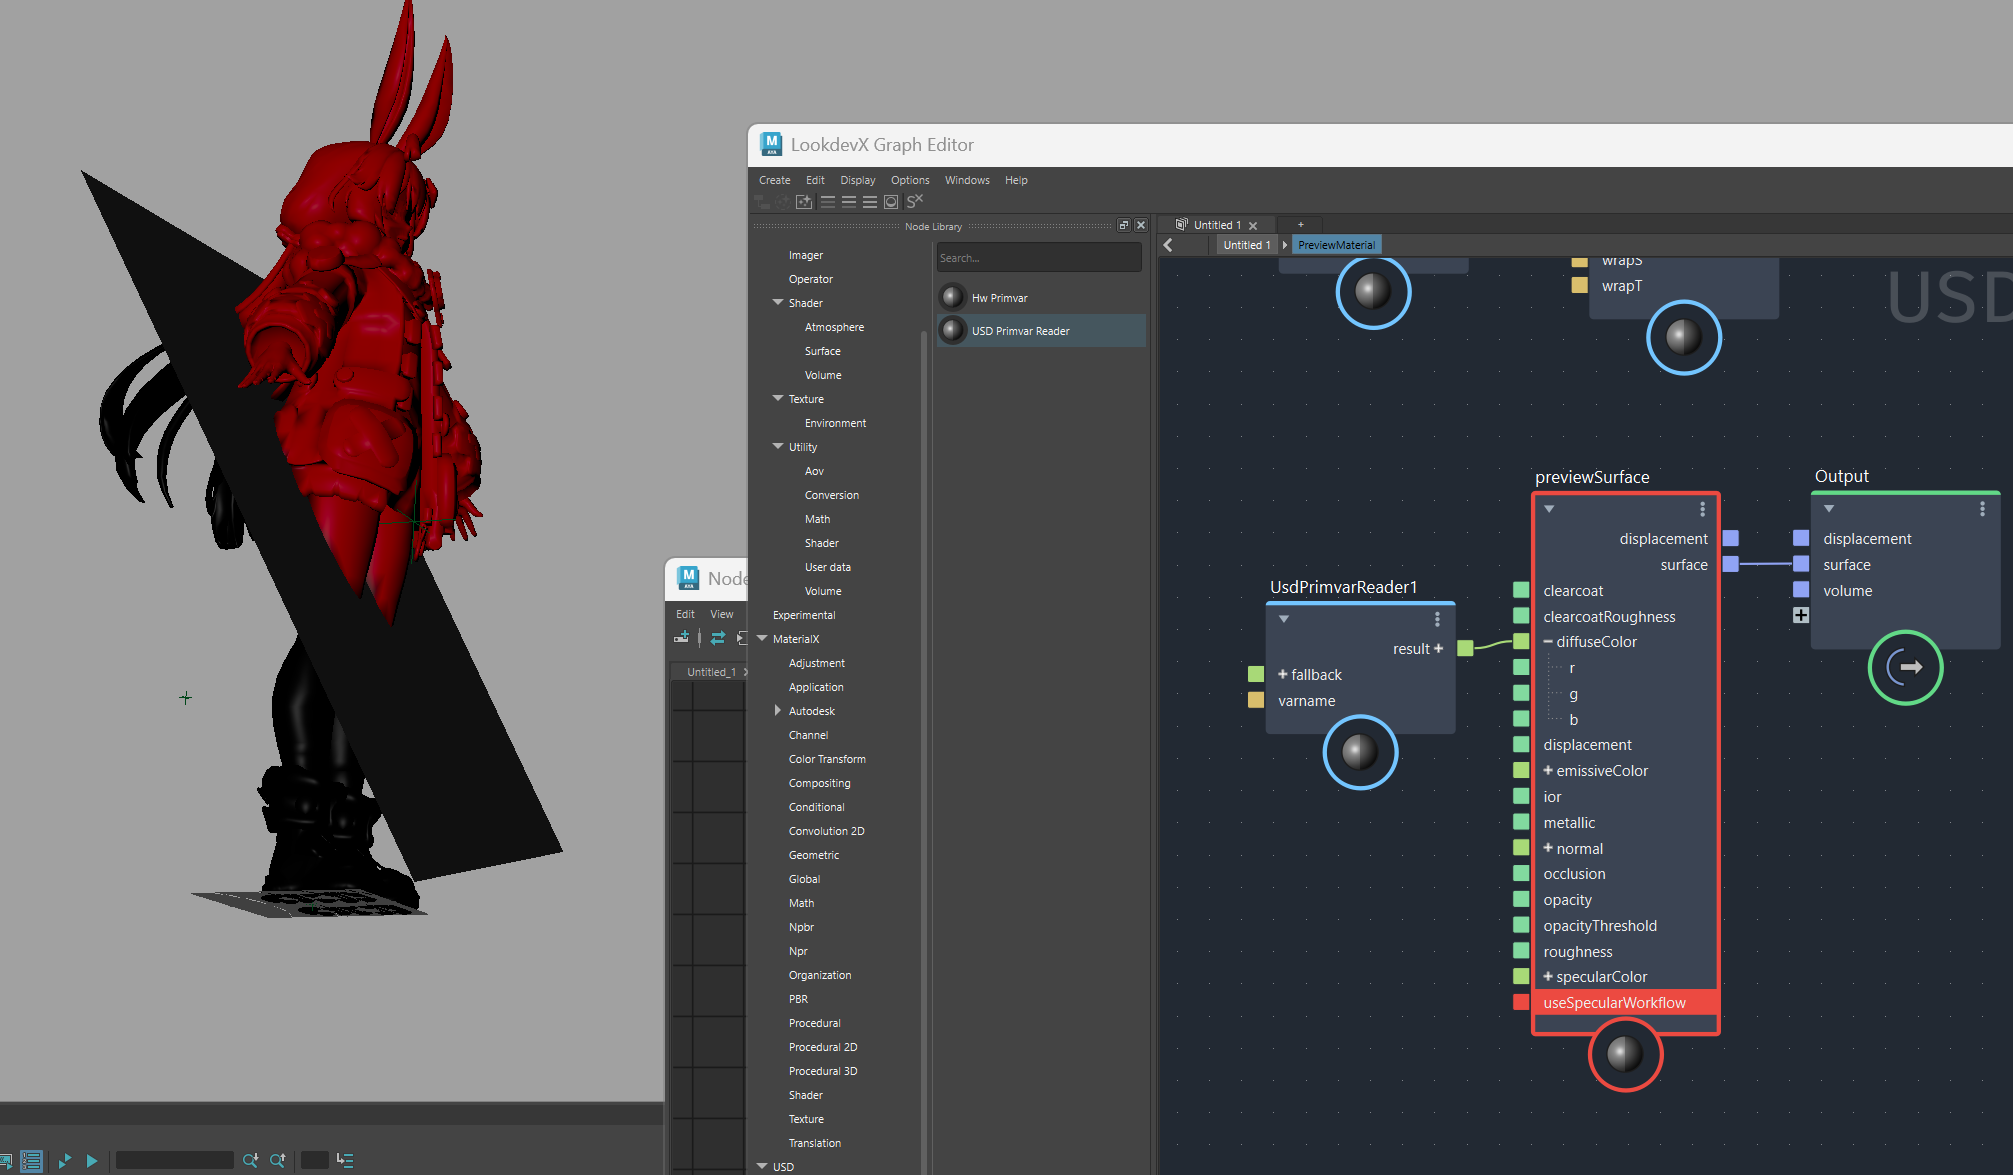
Task: Collapse the previewSurface node triangle
Action: tap(1549, 509)
